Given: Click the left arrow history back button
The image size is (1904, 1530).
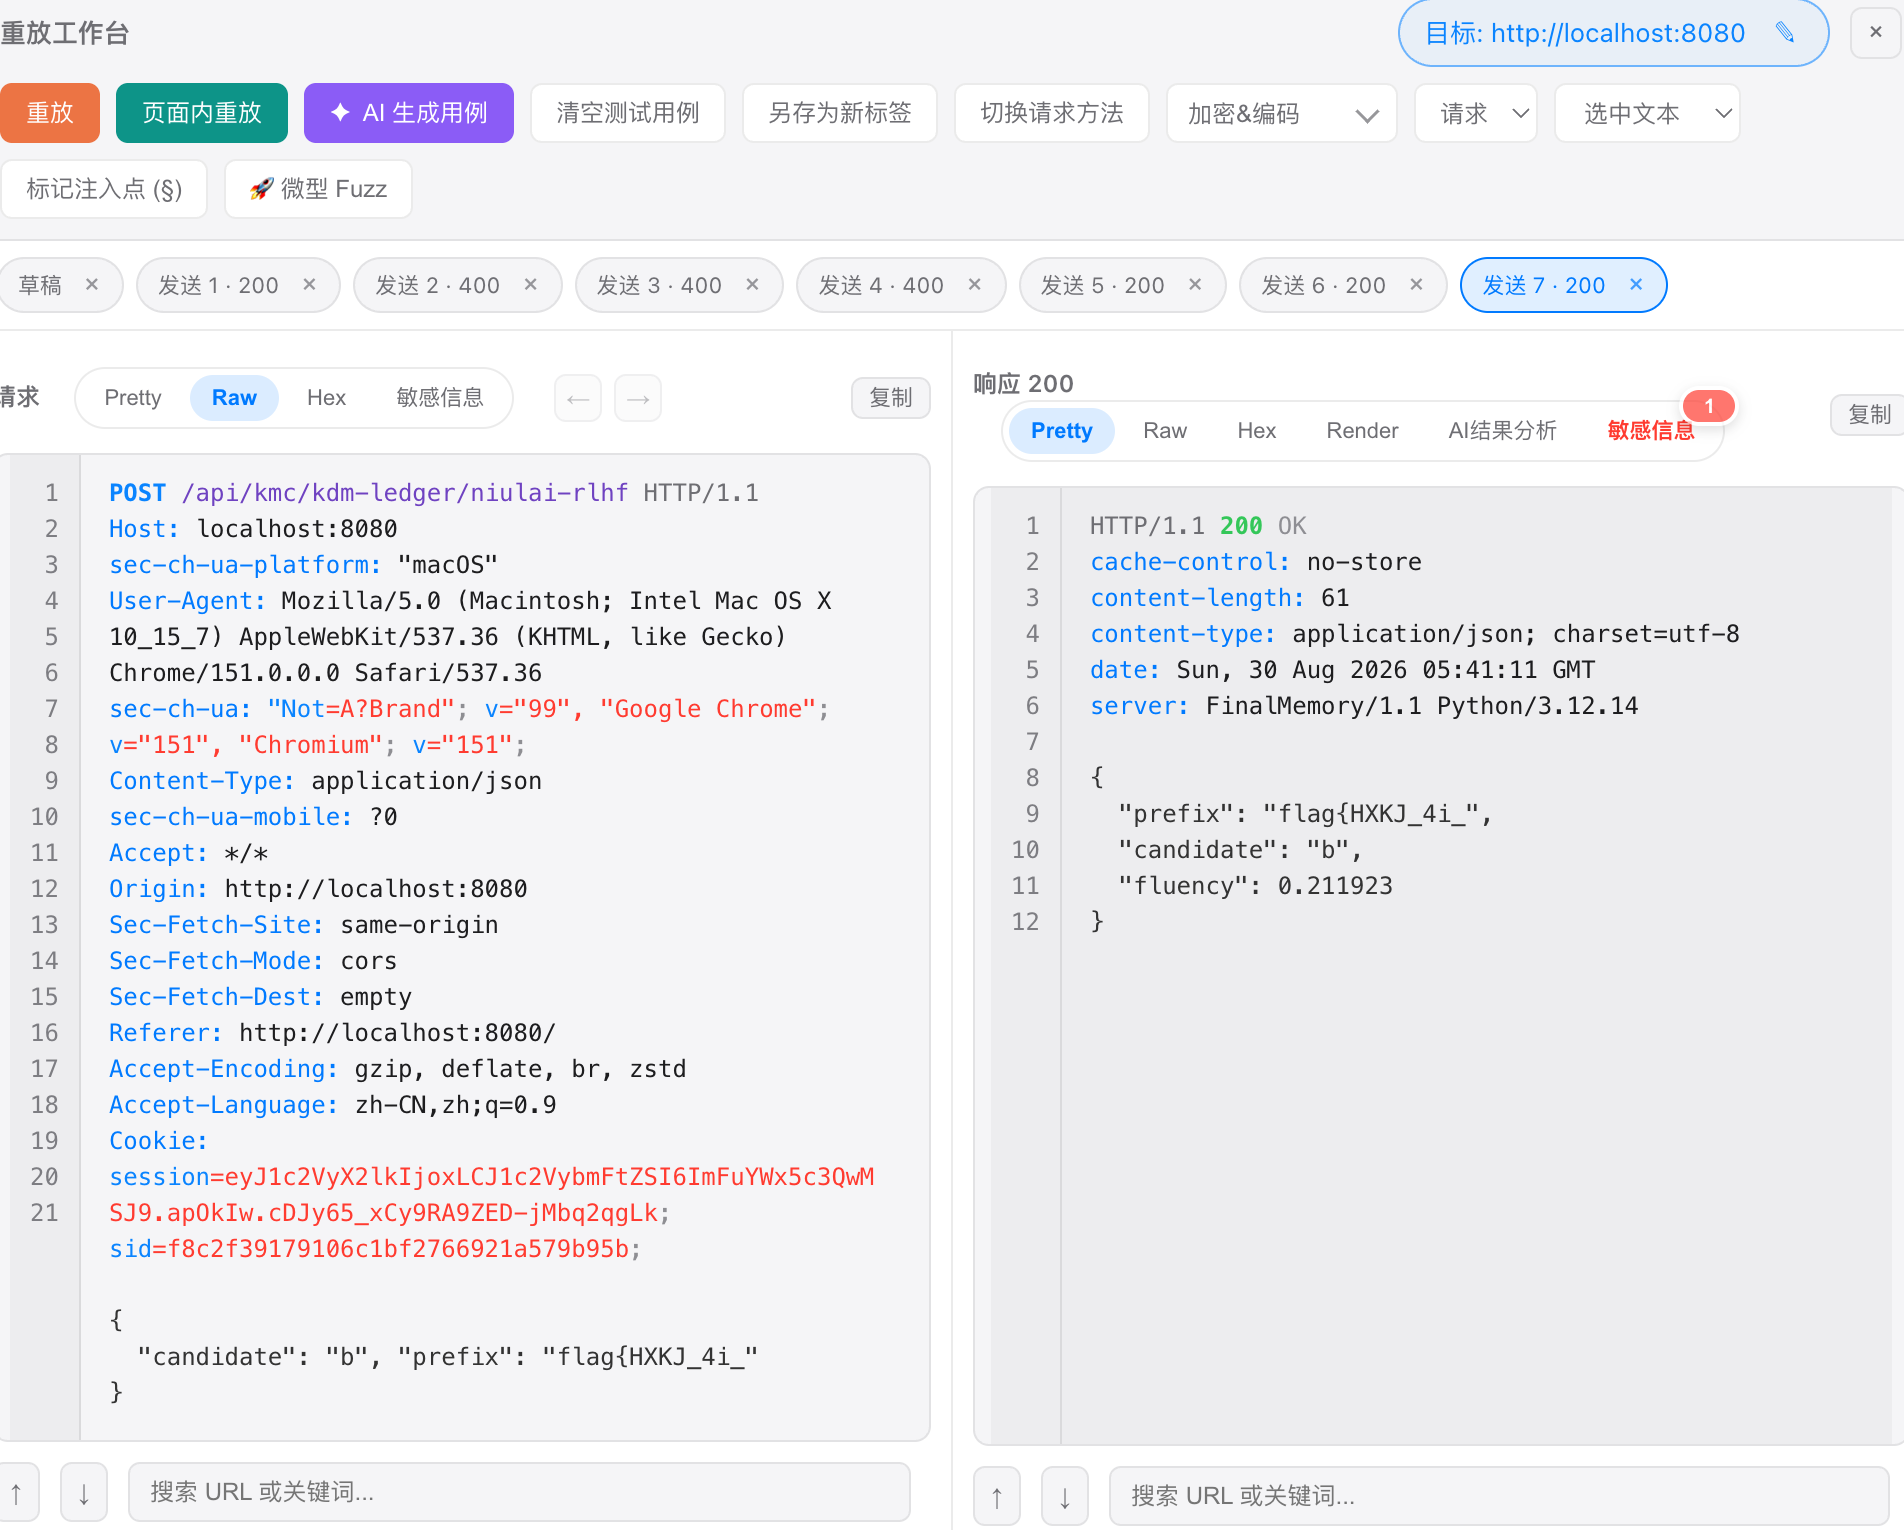Looking at the screenshot, I should [x=578, y=399].
